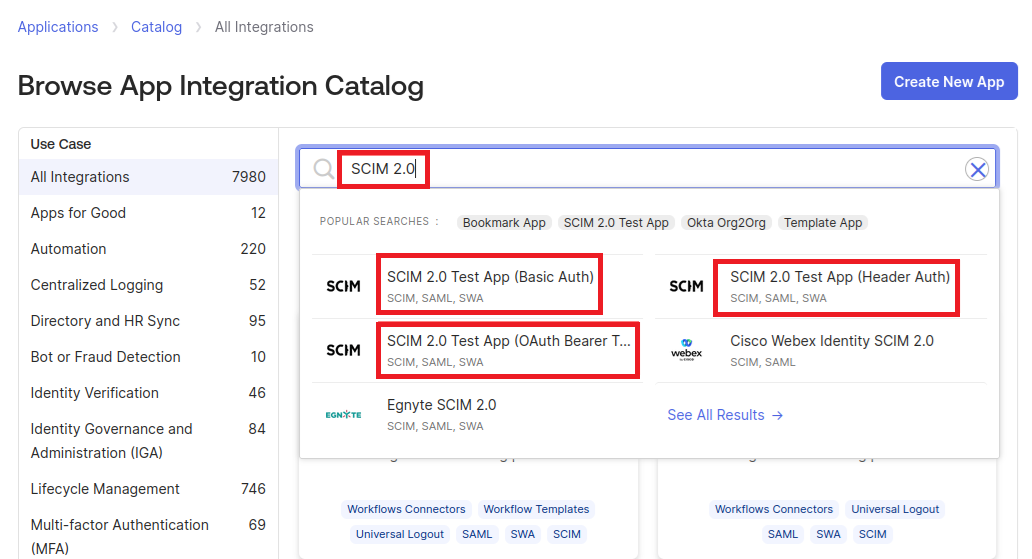The width and height of the screenshot is (1032, 559).
Task: Choose Okta Org2Org popular search chip
Action: (726, 223)
